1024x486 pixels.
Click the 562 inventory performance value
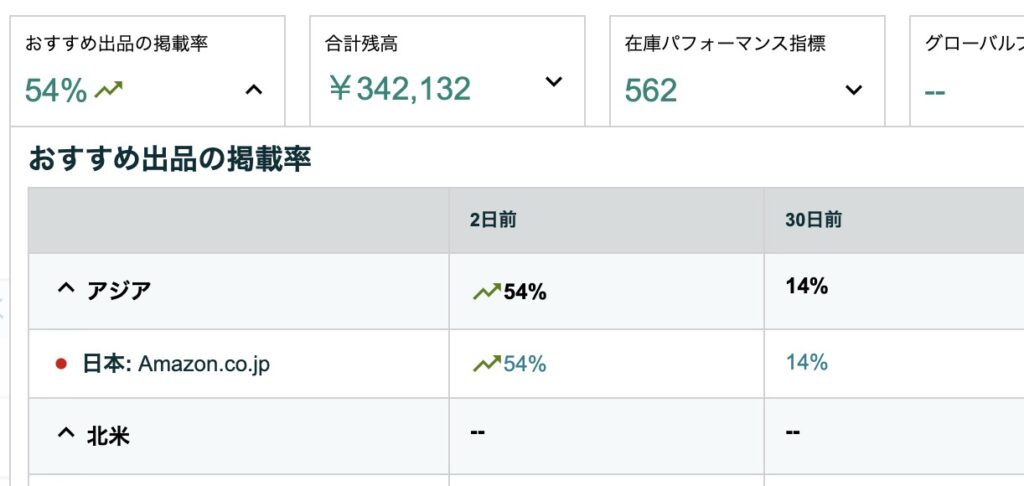pyautogui.click(x=650, y=91)
